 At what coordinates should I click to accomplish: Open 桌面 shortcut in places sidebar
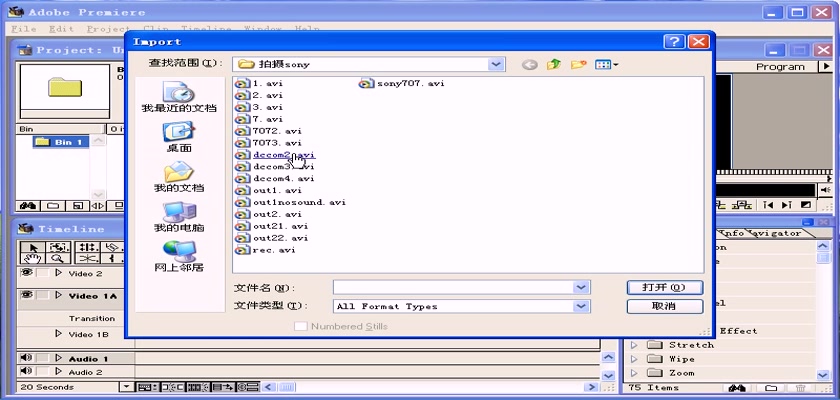[x=178, y=137]
